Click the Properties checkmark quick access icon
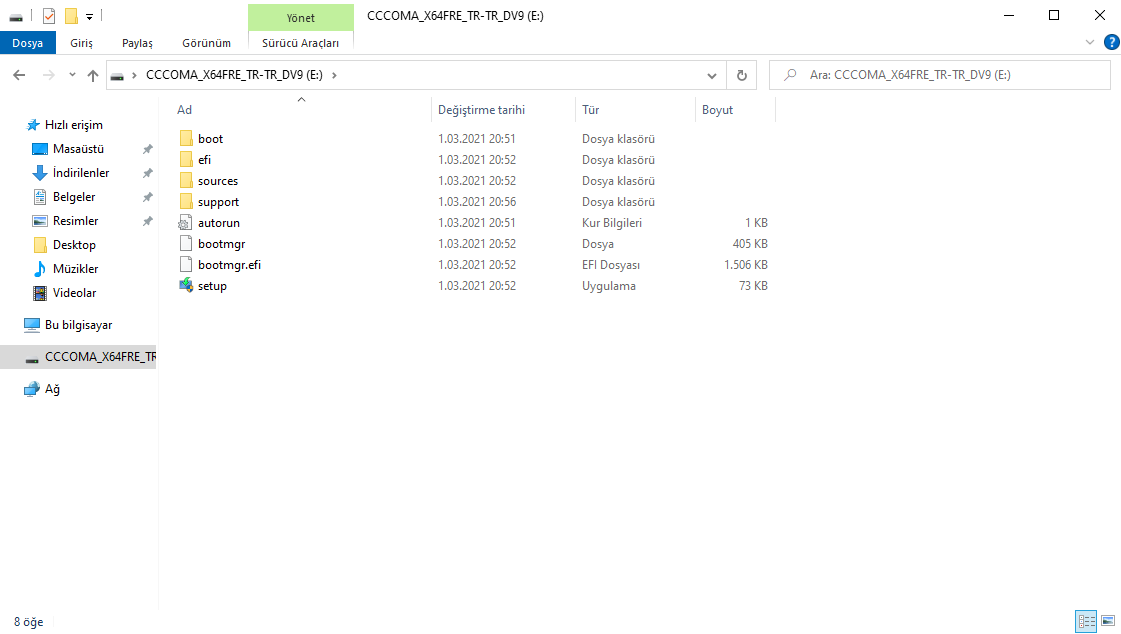 49,16
